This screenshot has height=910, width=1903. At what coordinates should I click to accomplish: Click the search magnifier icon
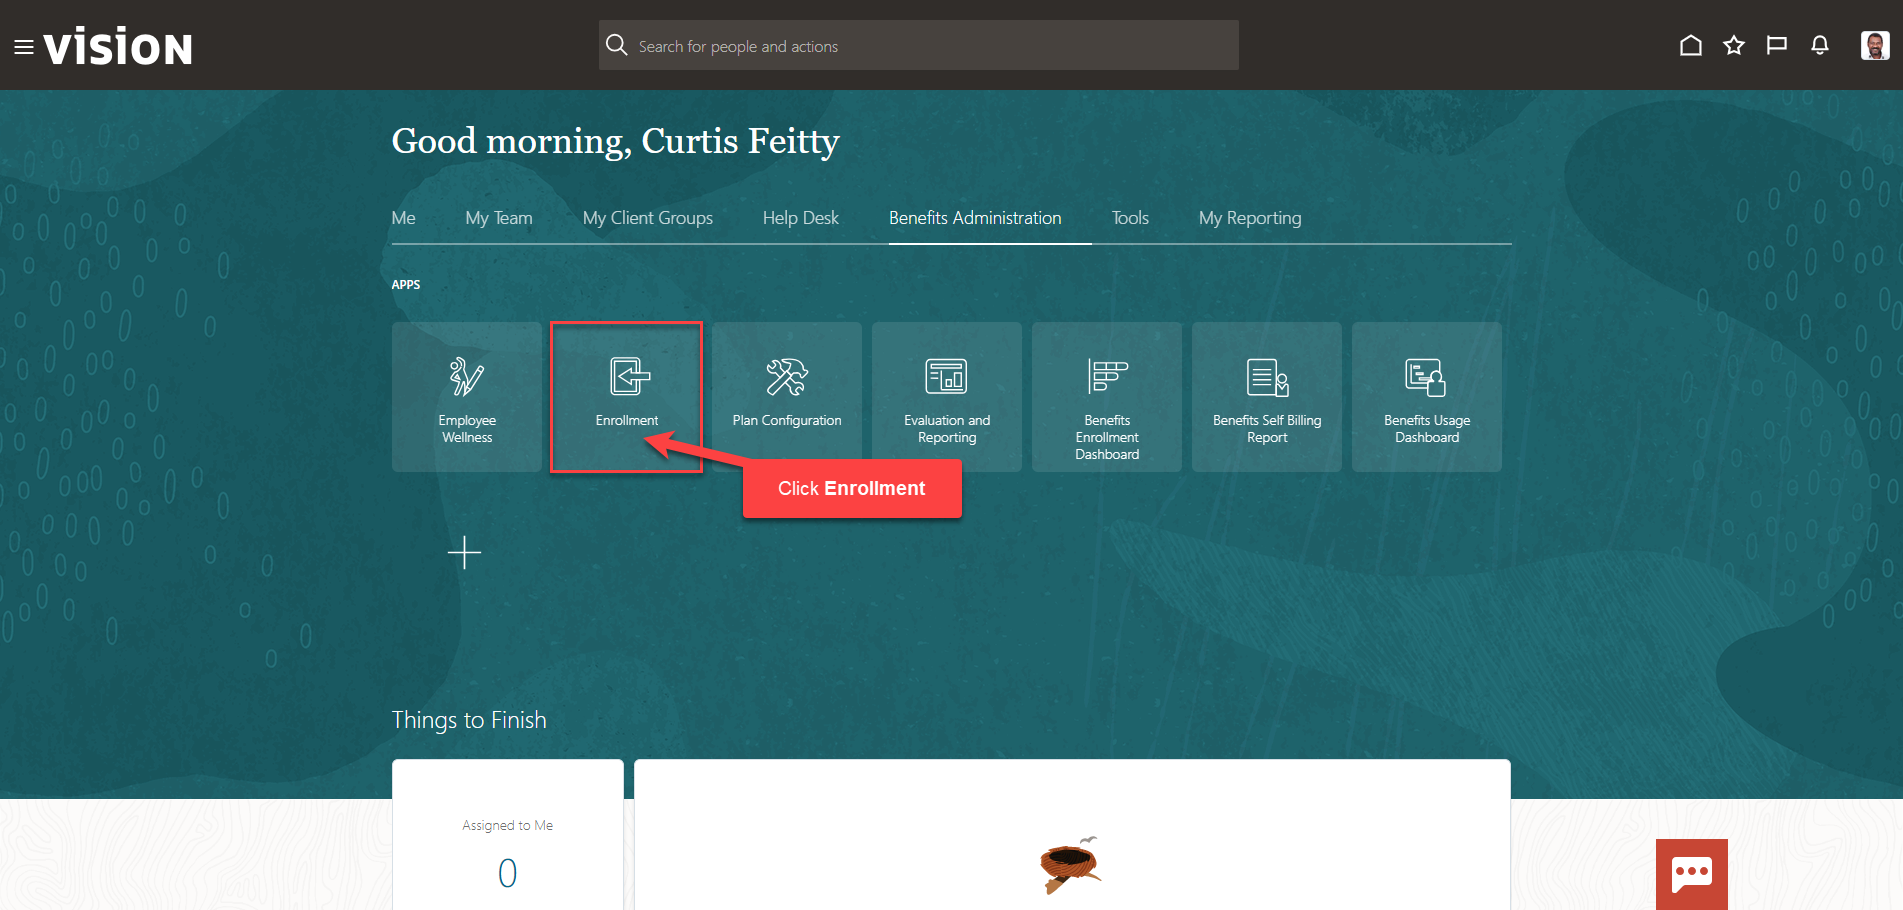pos(617,45)
